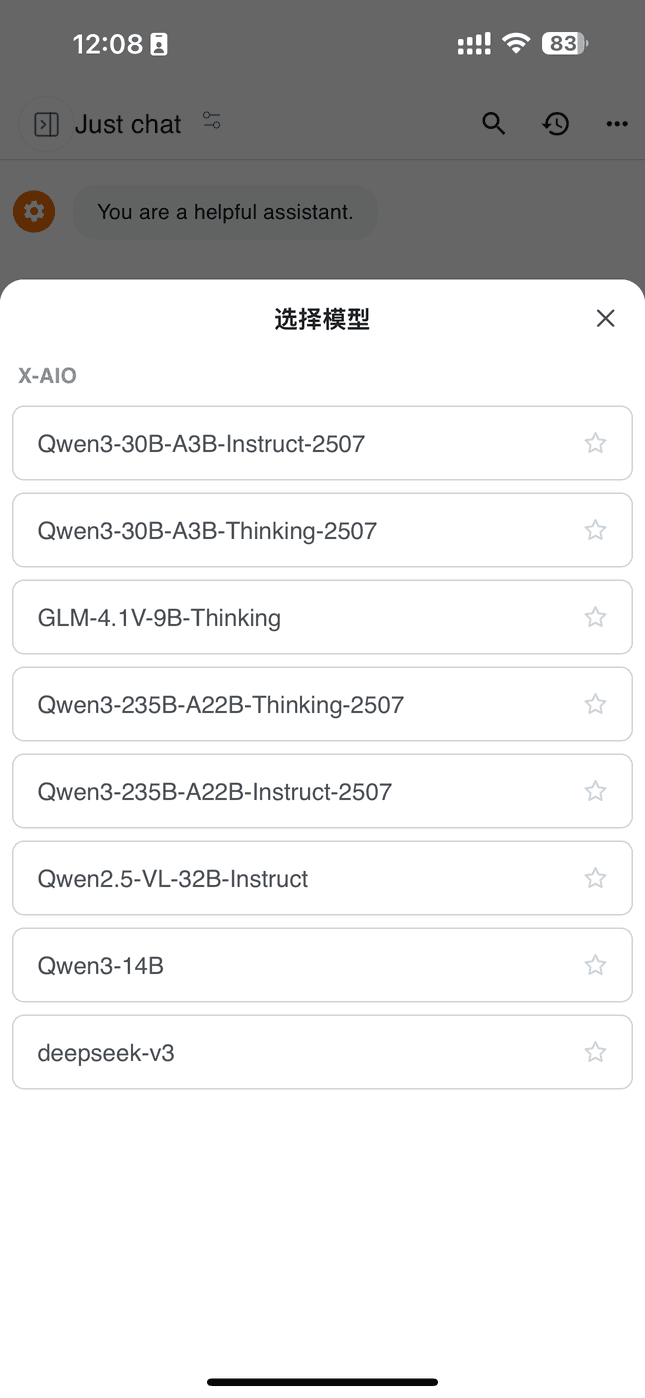Open chat settings sliders icon

[211, 121]
